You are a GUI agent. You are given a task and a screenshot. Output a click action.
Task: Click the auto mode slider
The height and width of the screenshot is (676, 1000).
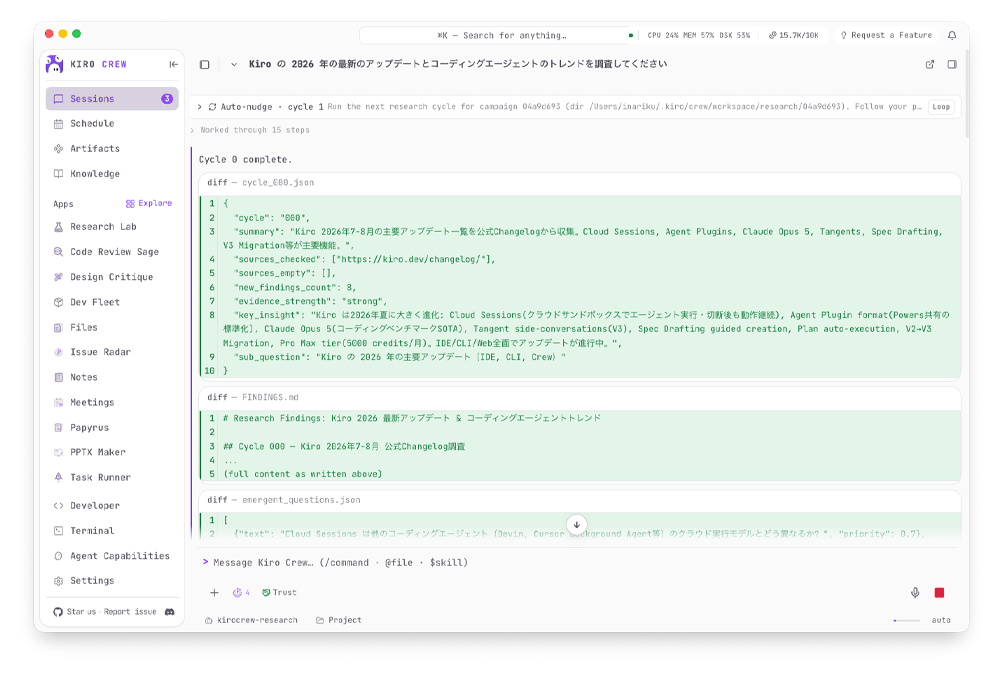[x=906, y=621]
